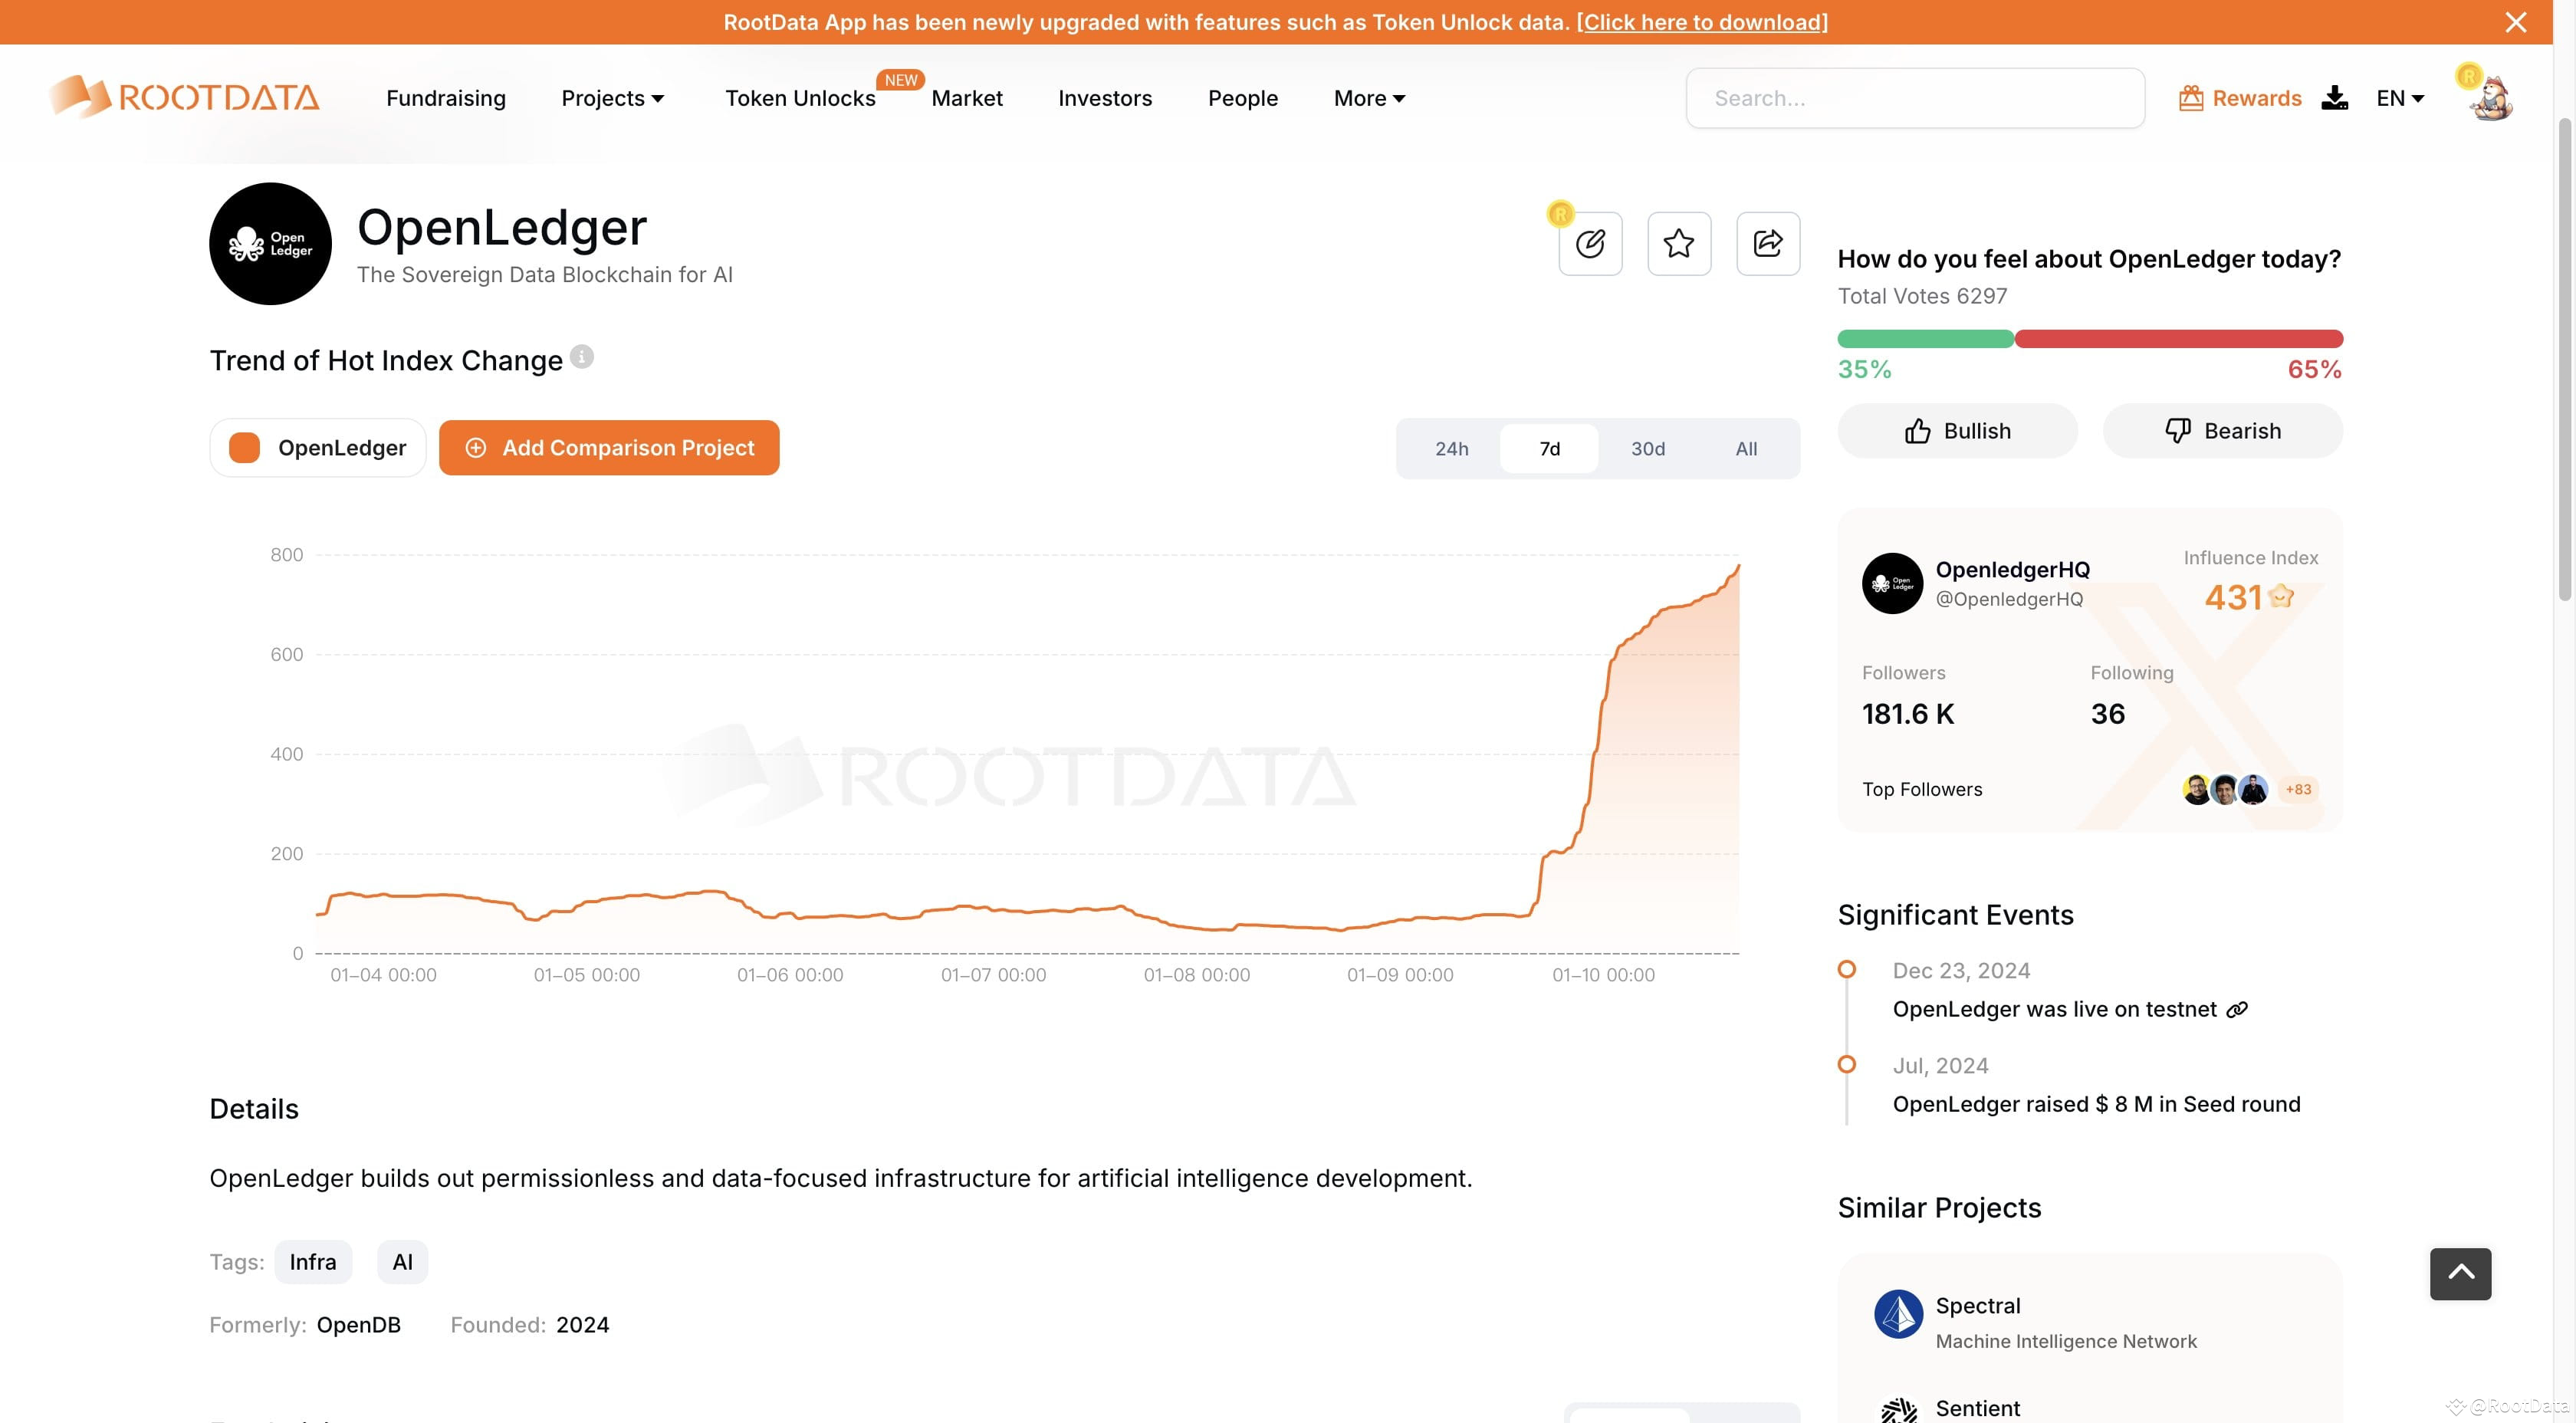Click the app download icon in the header
The width and height of the screenshot is (2576, 1423).
(2334, 97)
